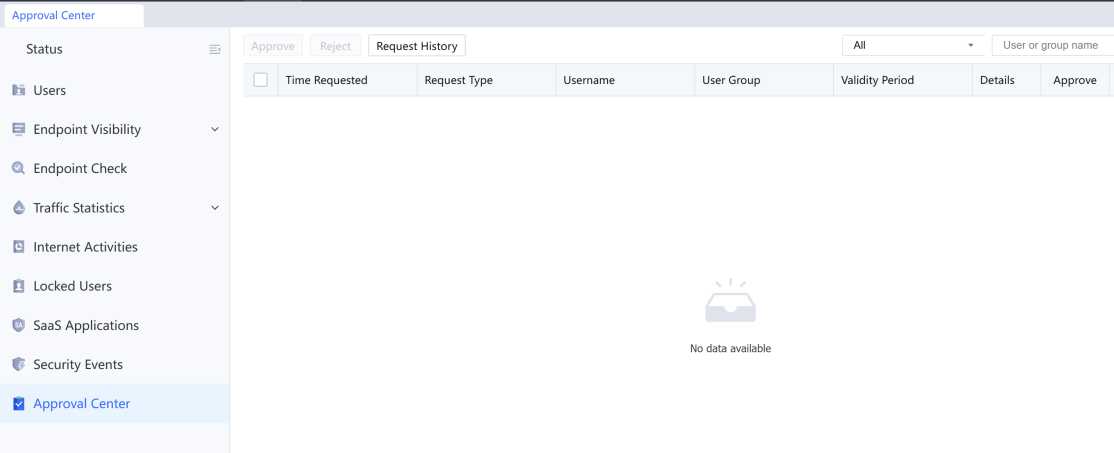This screenshot has height=453, width=1114.
Task: Switch to the Approval Center tab
Action: point(54,15)
